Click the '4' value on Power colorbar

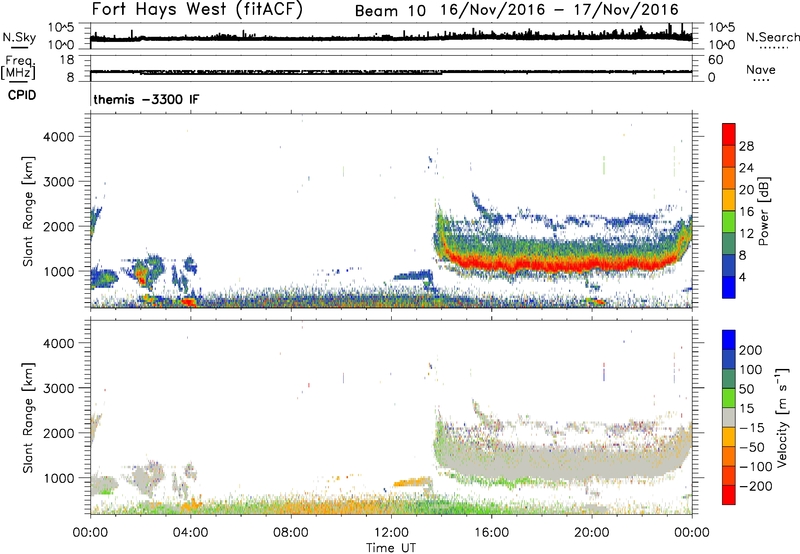[742, 277]
